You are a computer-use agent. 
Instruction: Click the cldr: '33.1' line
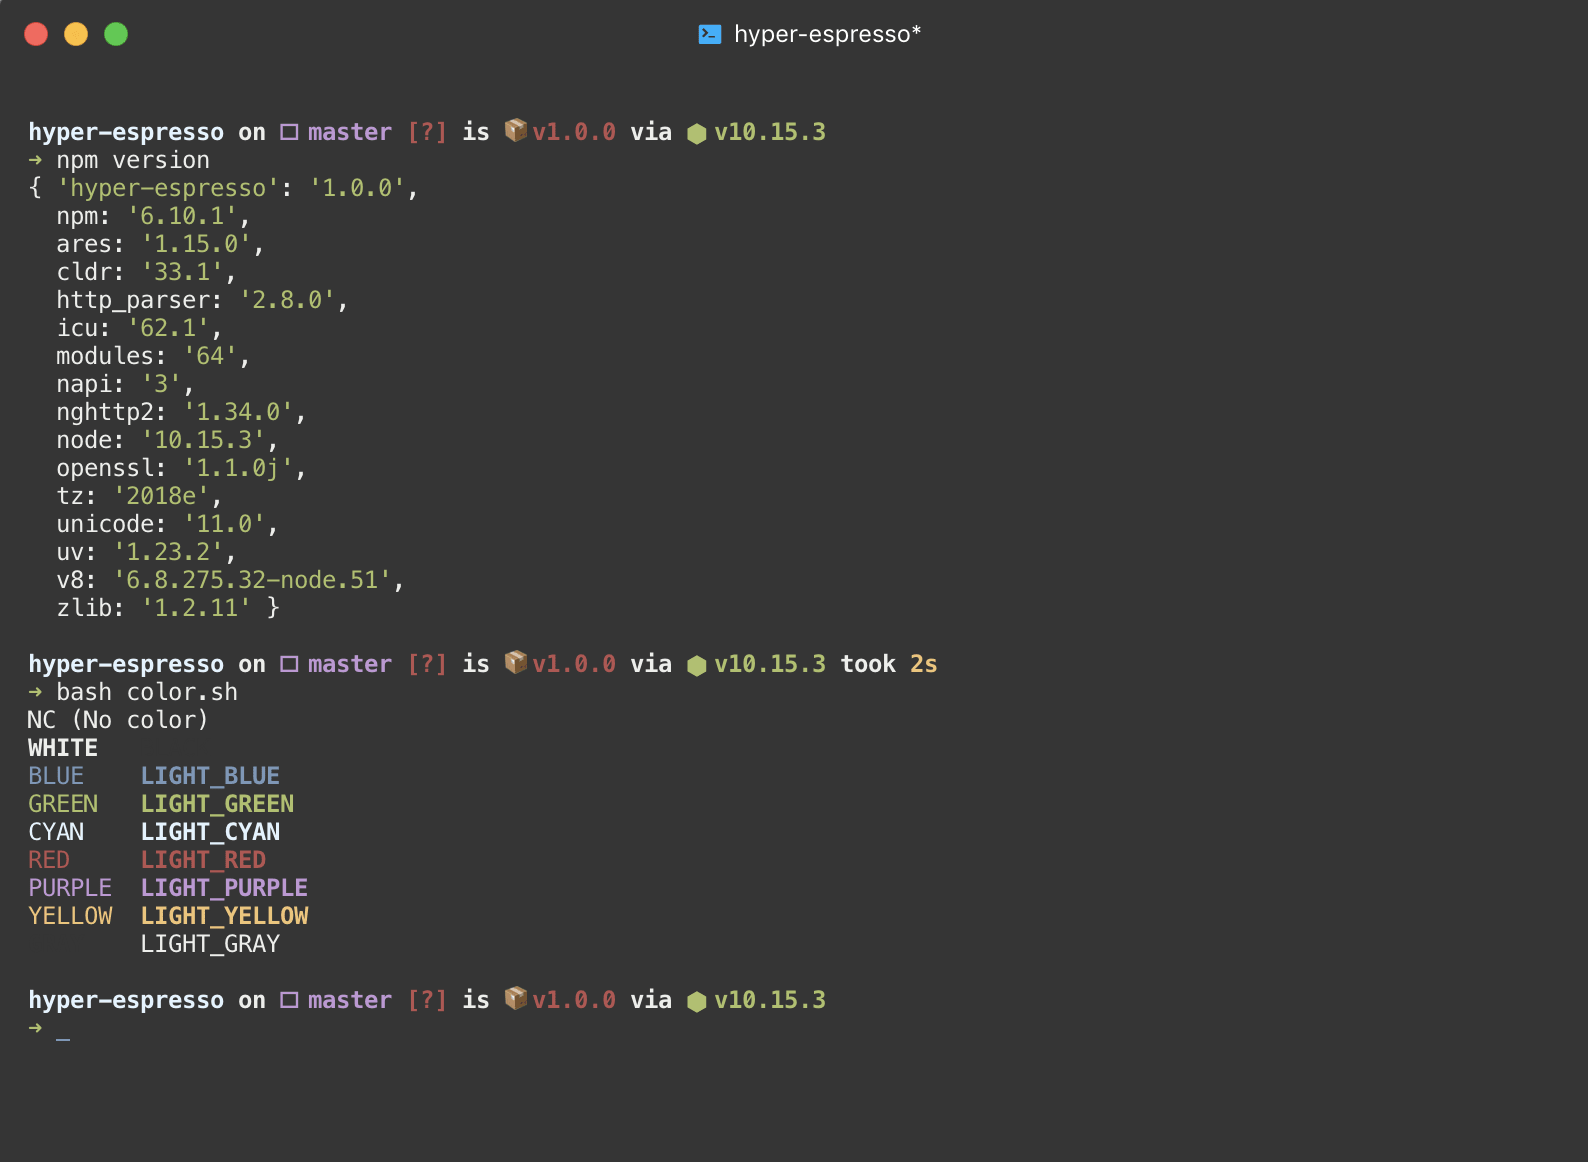[146, 272]
